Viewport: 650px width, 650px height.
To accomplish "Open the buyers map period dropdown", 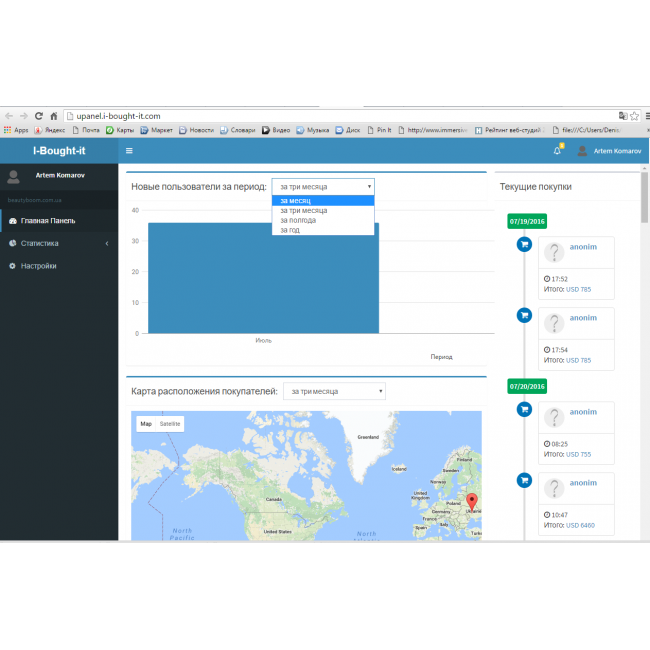I will coord(334,391).
